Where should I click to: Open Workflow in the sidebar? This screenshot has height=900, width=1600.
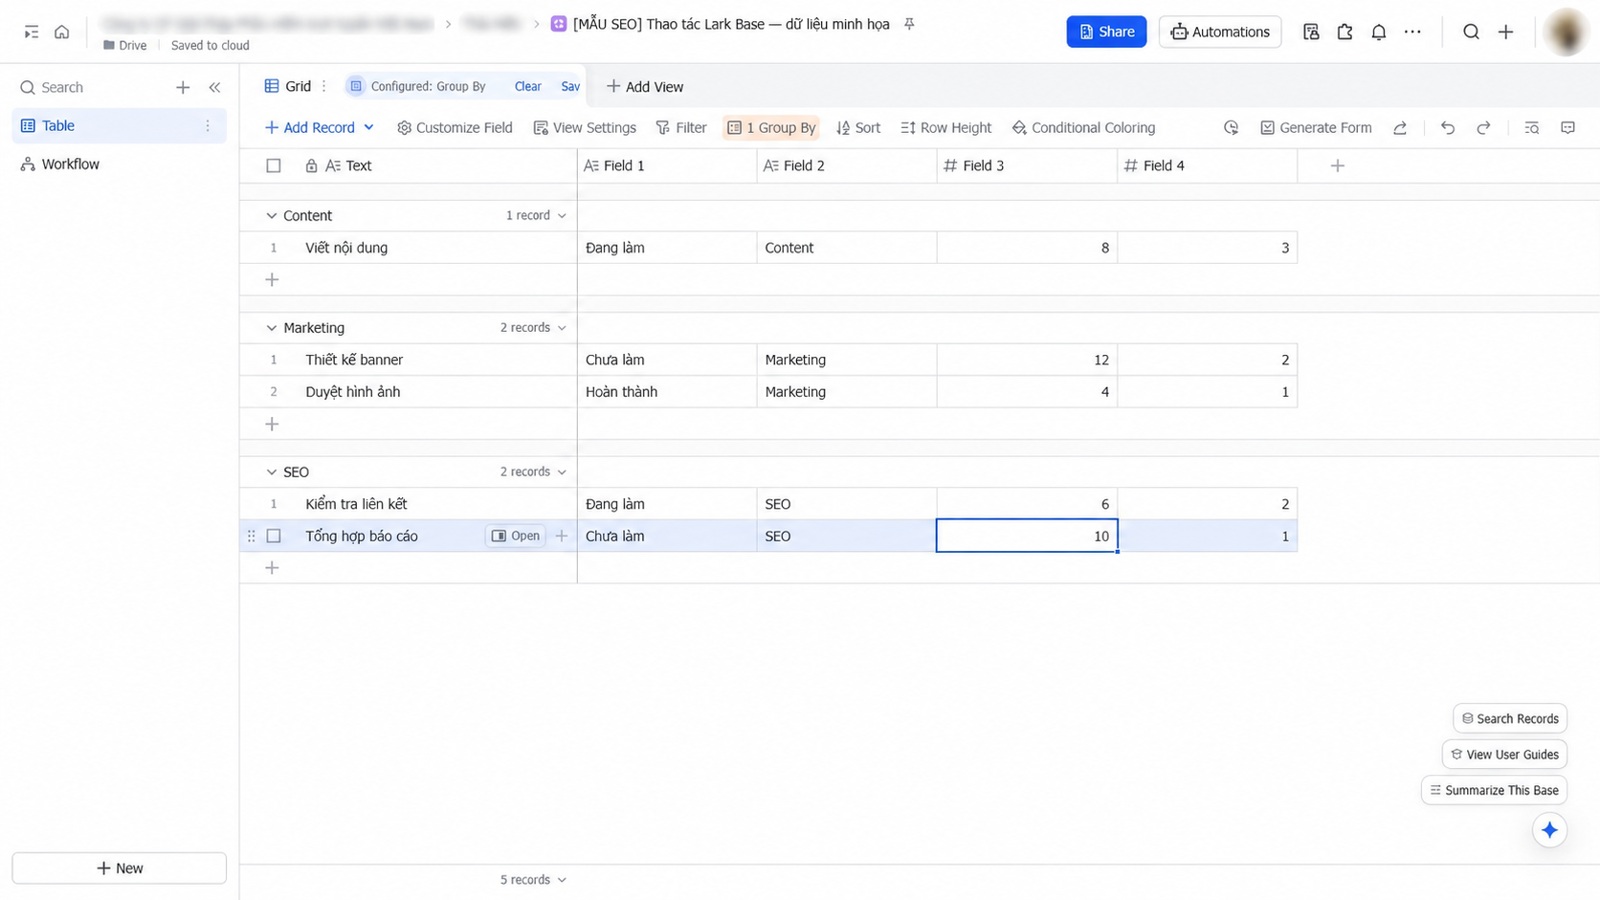(119, 164)
